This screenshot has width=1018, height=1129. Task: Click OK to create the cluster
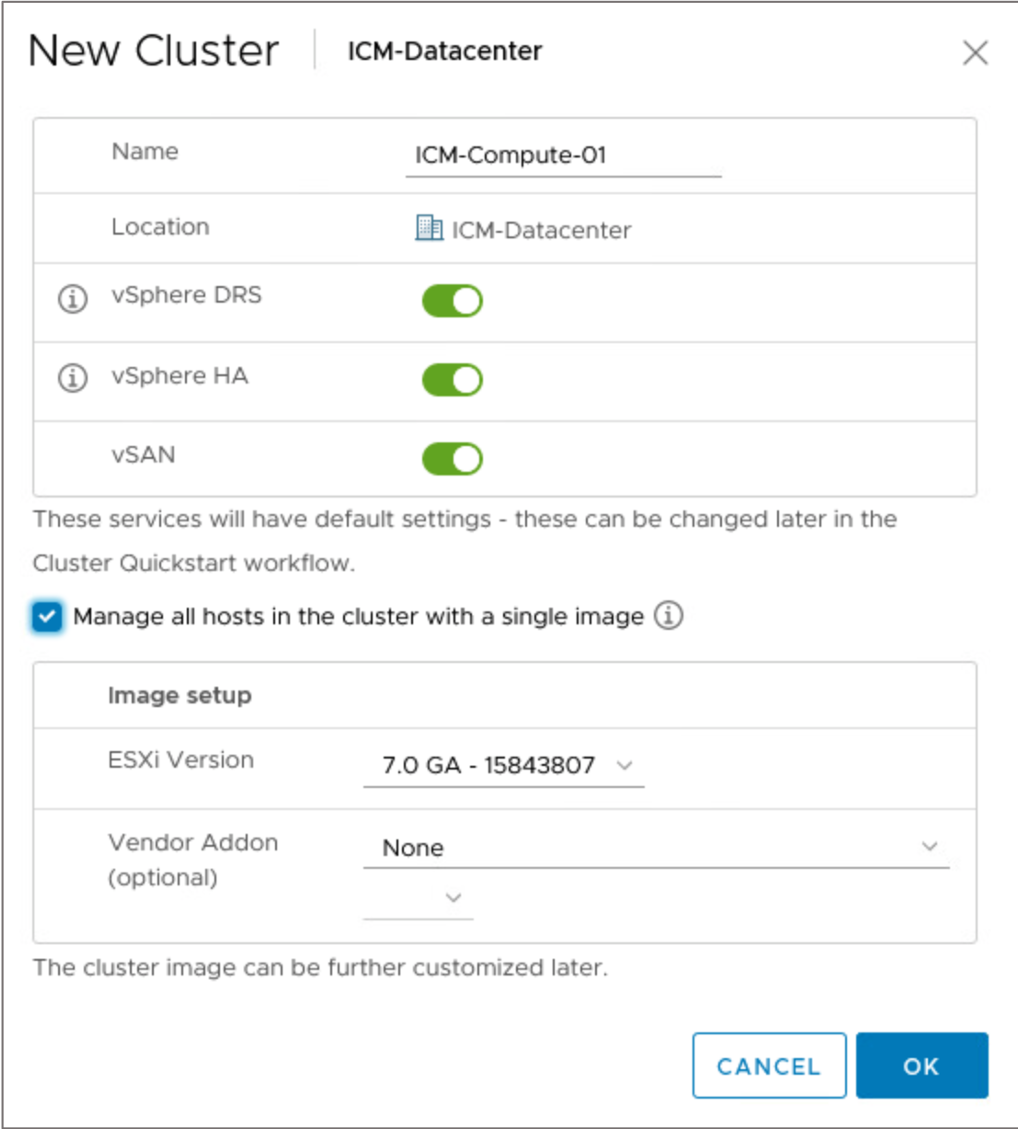[x=922, y=1066]
